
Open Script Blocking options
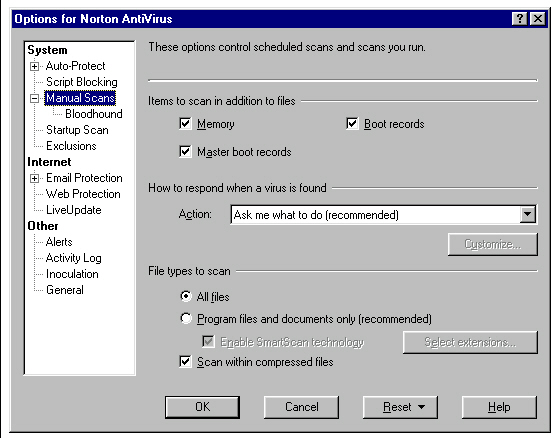(82, 82)
